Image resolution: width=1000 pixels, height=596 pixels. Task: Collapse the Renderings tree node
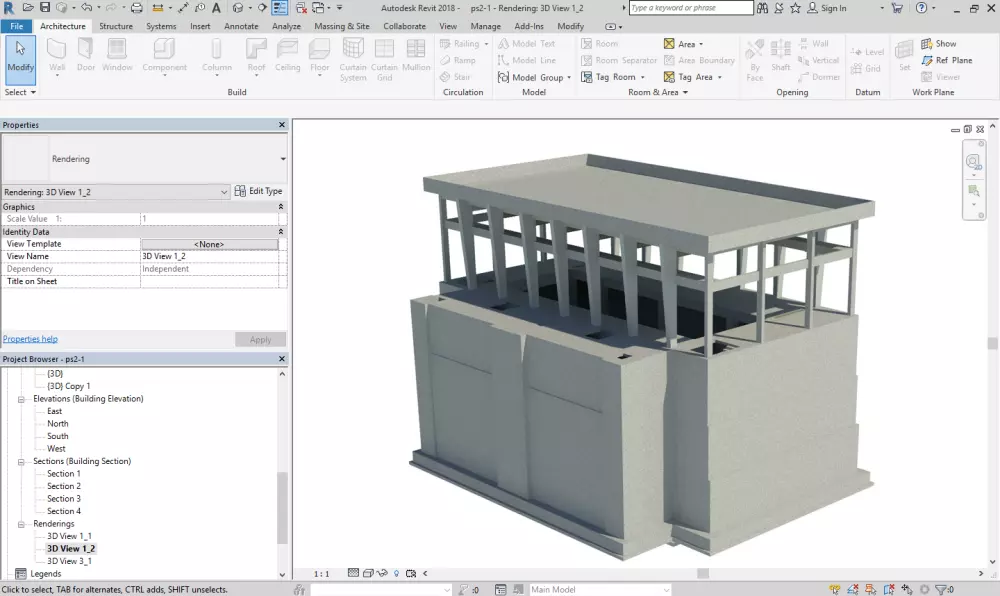(22, 524)
